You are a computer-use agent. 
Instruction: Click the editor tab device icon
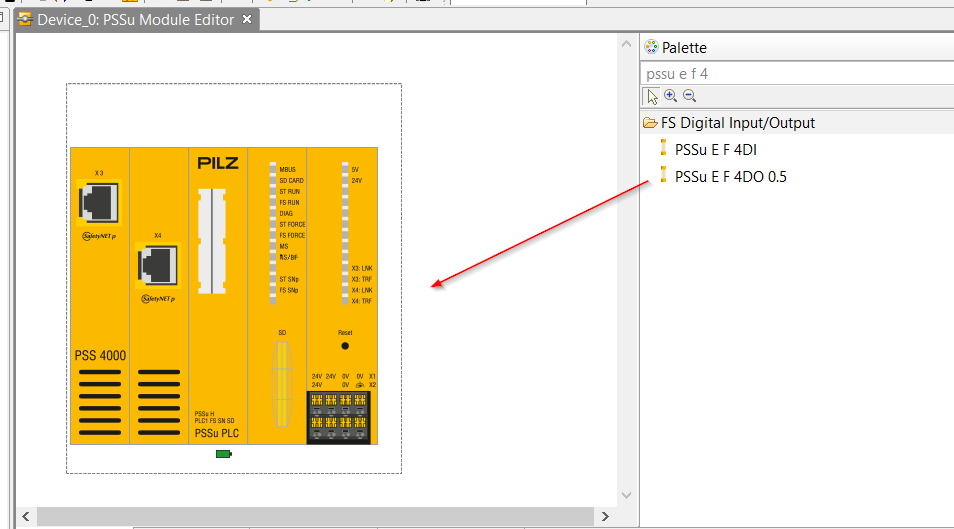pos(25,19)
